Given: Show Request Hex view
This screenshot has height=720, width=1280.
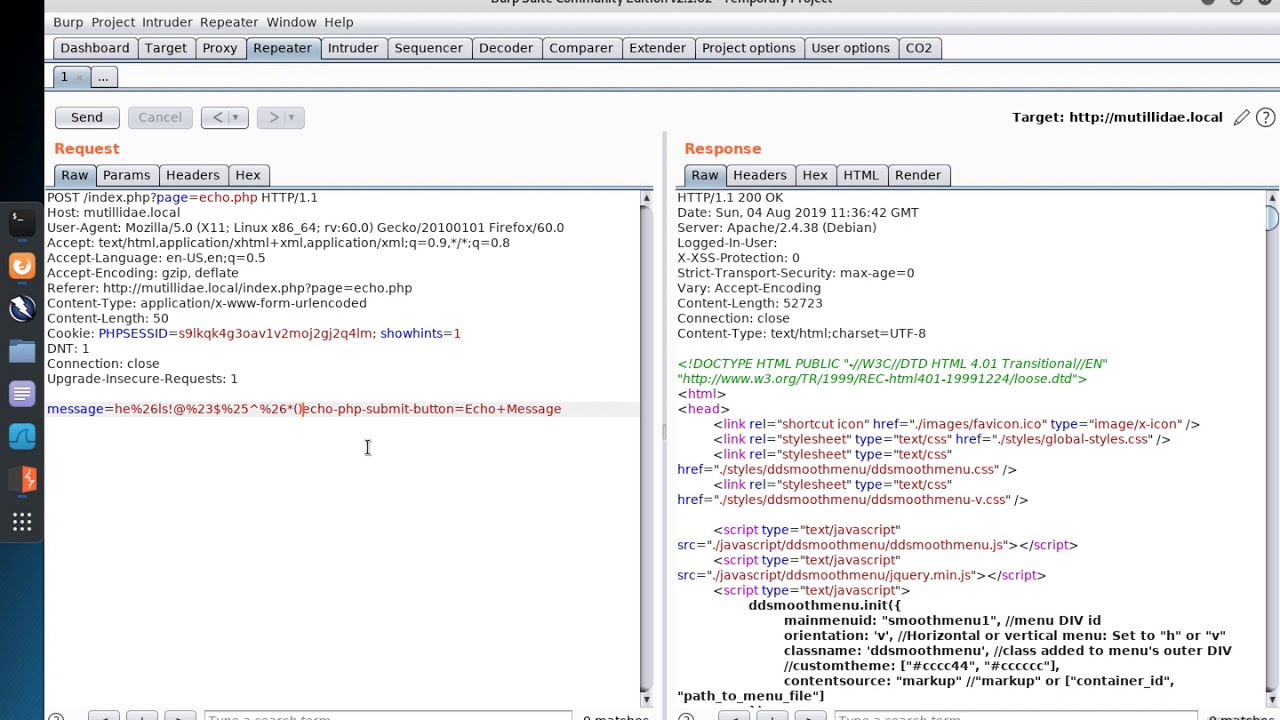Looking at the screenshot, I should 248,175.
